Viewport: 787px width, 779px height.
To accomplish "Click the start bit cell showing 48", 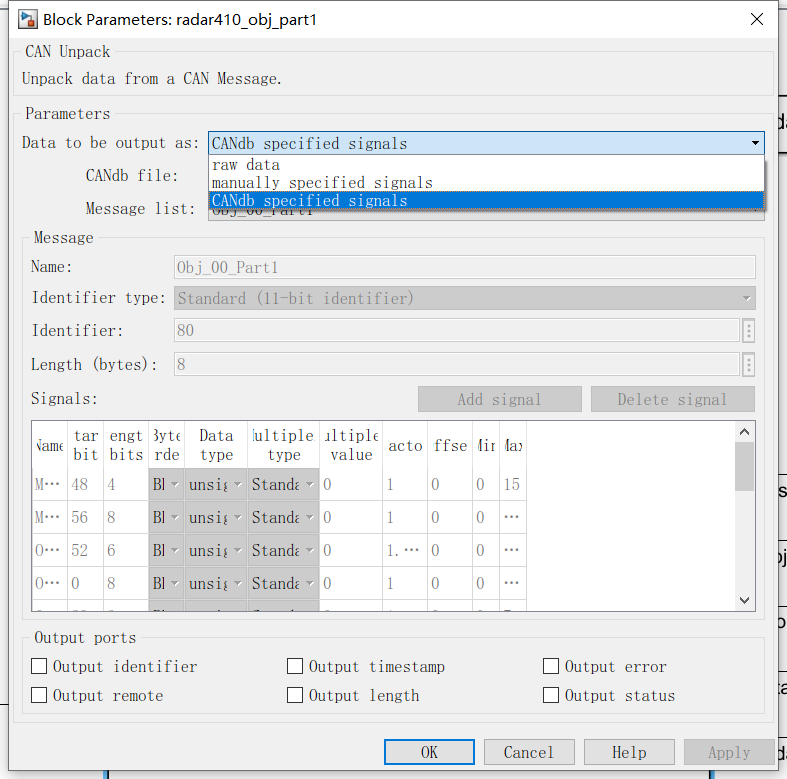I will [x=85, y=484].
